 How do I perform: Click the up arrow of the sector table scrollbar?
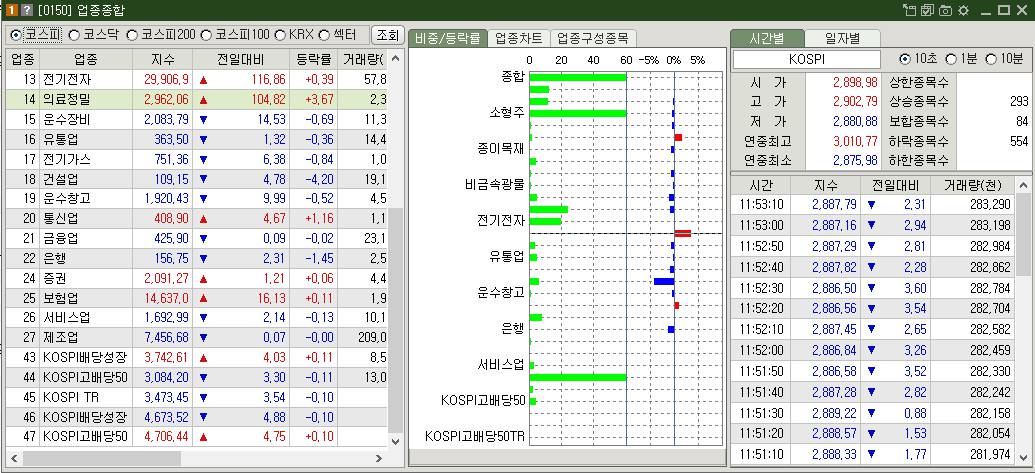click(395, 58)
